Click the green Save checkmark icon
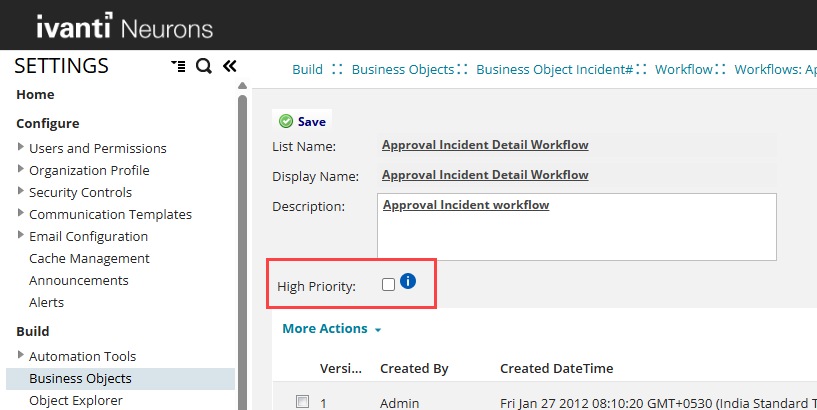 (286, 121)
